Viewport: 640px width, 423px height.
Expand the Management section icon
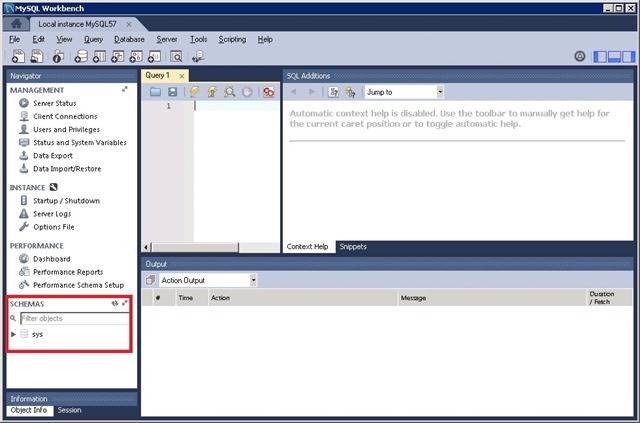pyautogui.click(x=124, y=89)
